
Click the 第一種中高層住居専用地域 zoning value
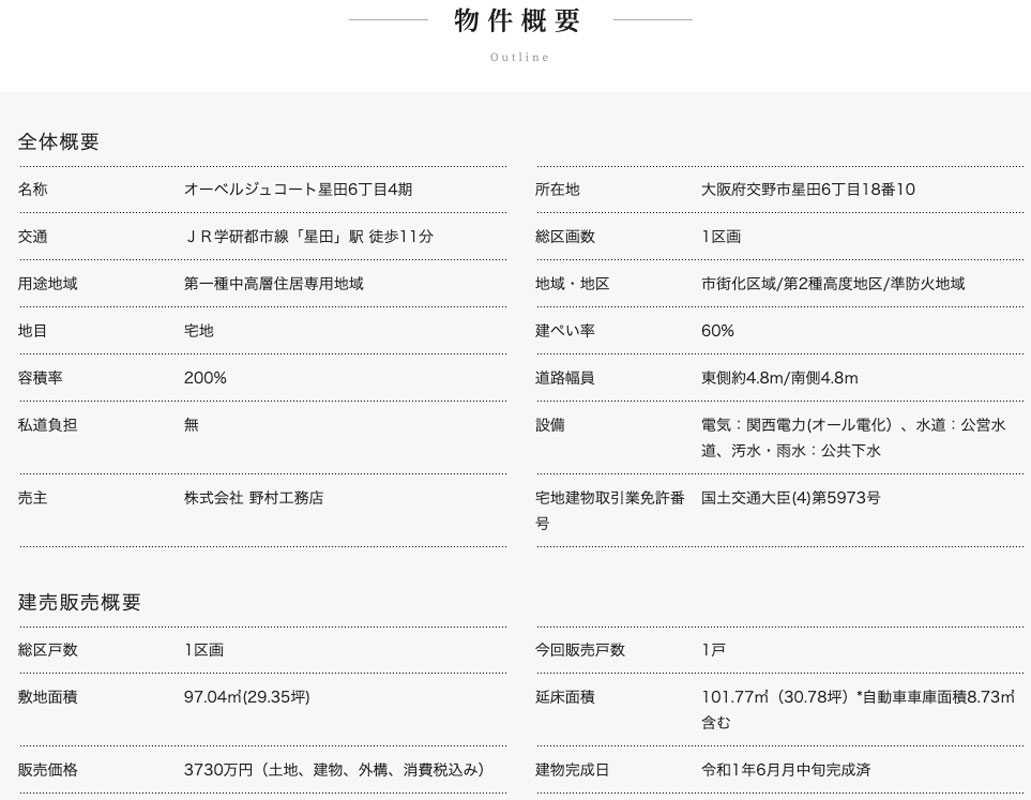coord(274,283)
